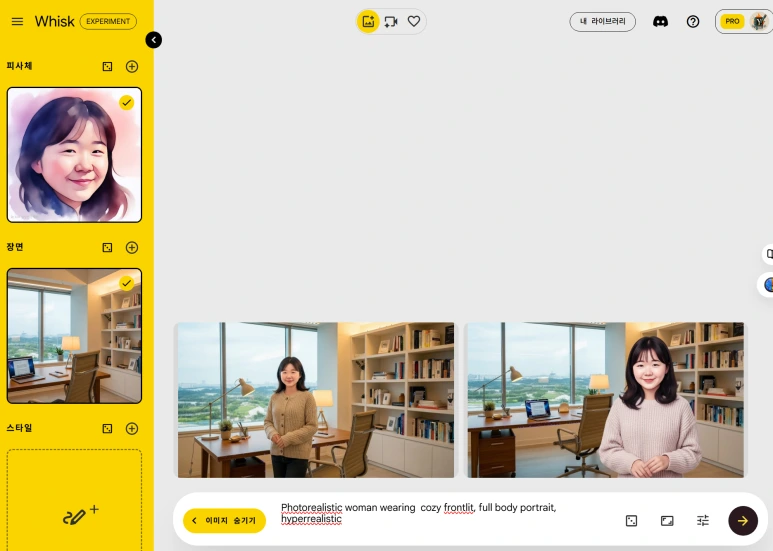The height and width of the screenshot is (551, 773).
Task: Open the aspect ratio icon
Action: point(667,521)
